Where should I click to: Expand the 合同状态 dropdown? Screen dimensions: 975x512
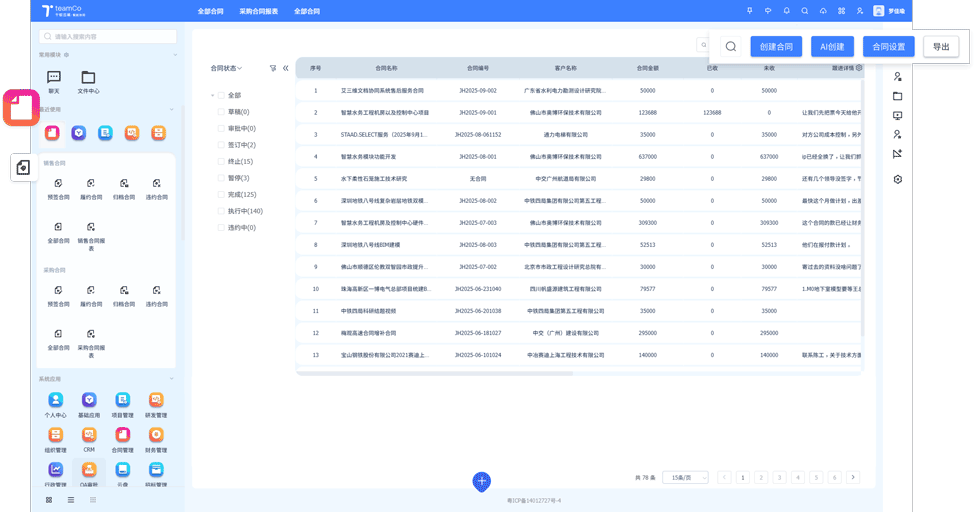[226, 68]
